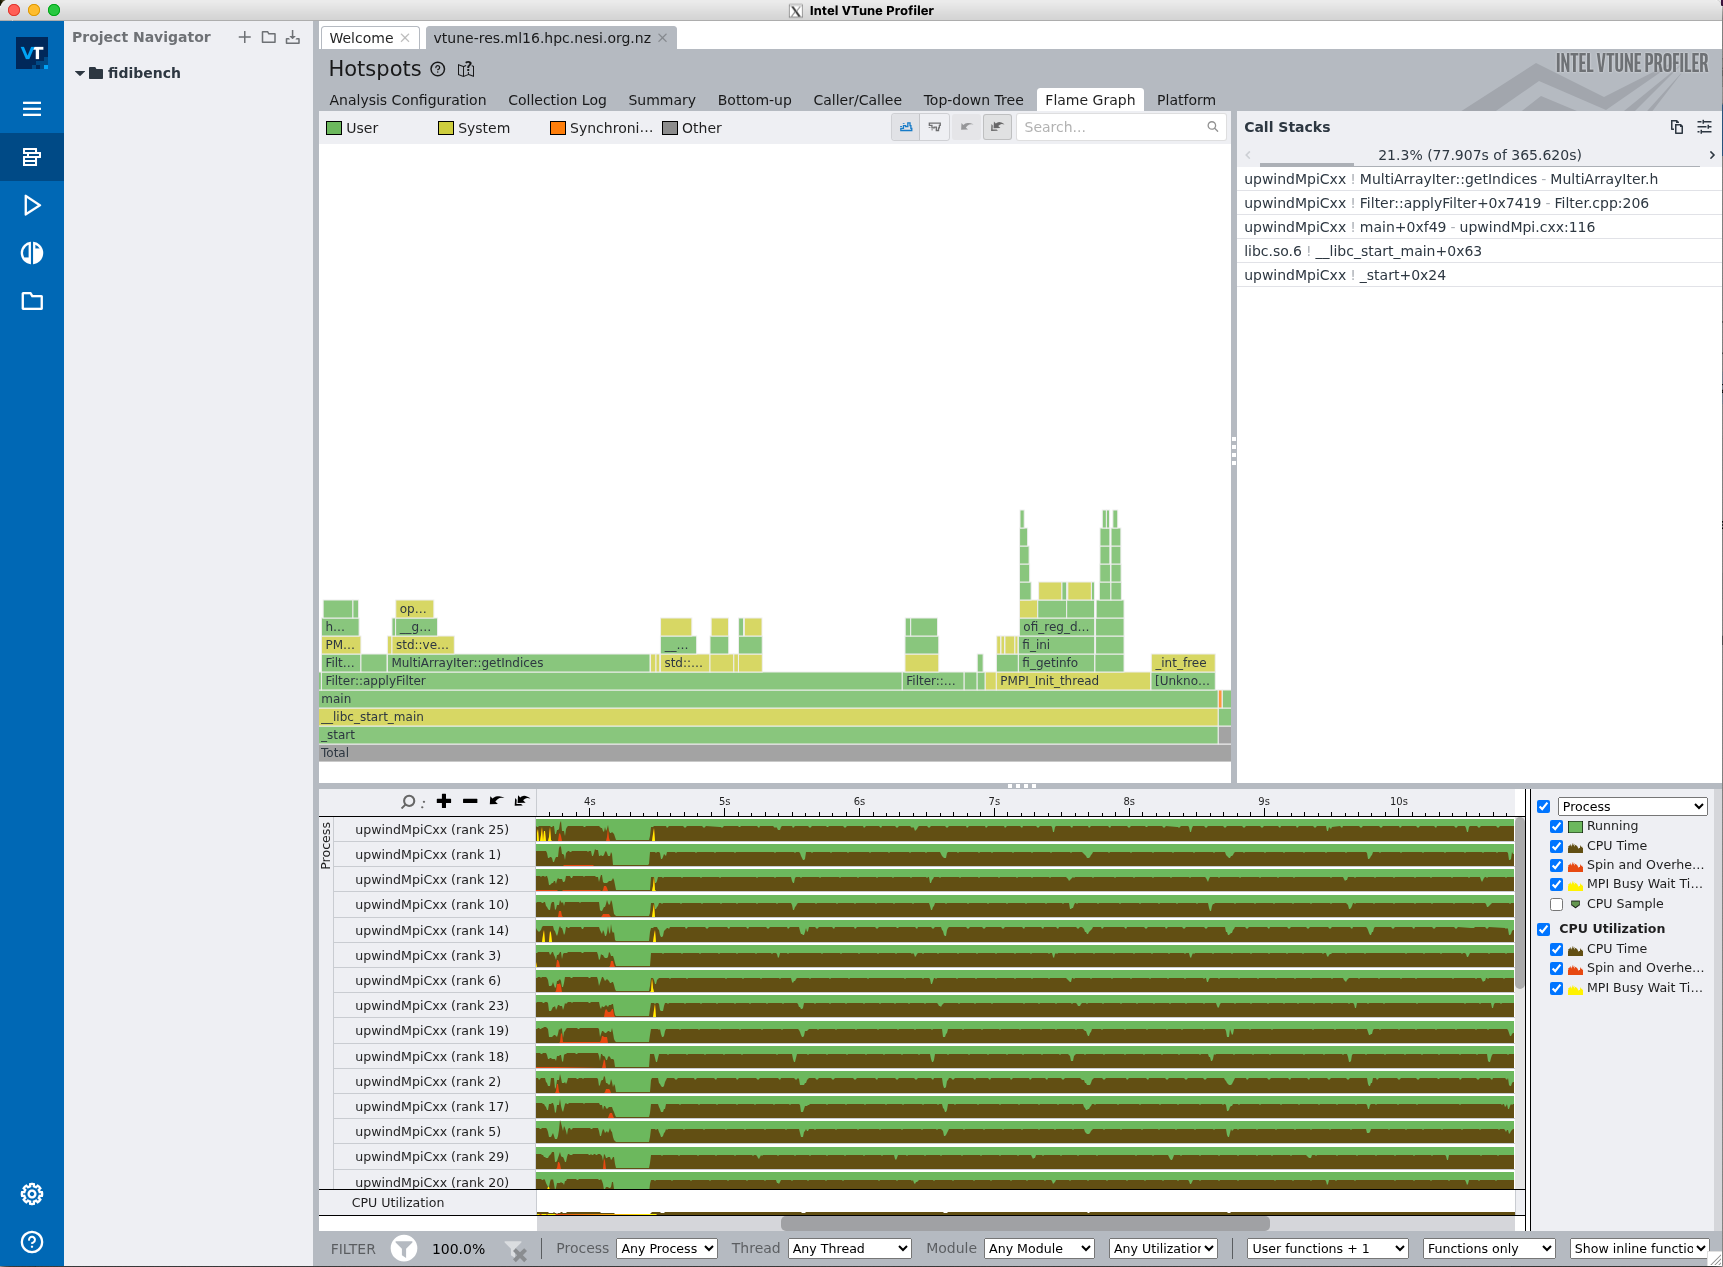
Task: Disable the CPU Time checkbox under Running
Action: (x=1557, y=846)
